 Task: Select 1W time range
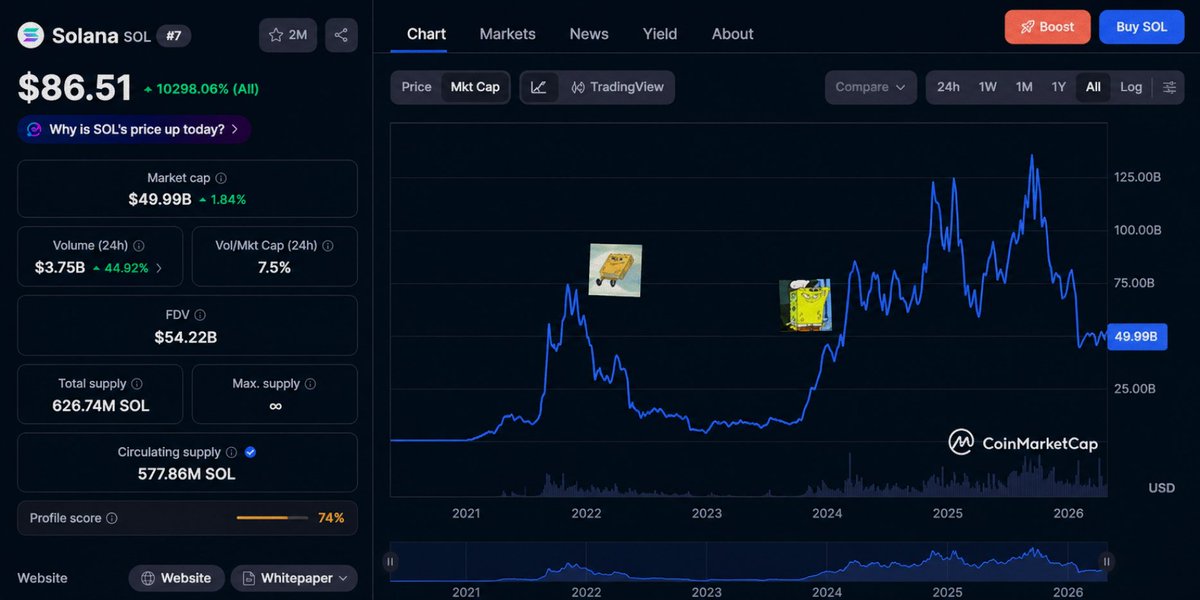coord(987,87)
